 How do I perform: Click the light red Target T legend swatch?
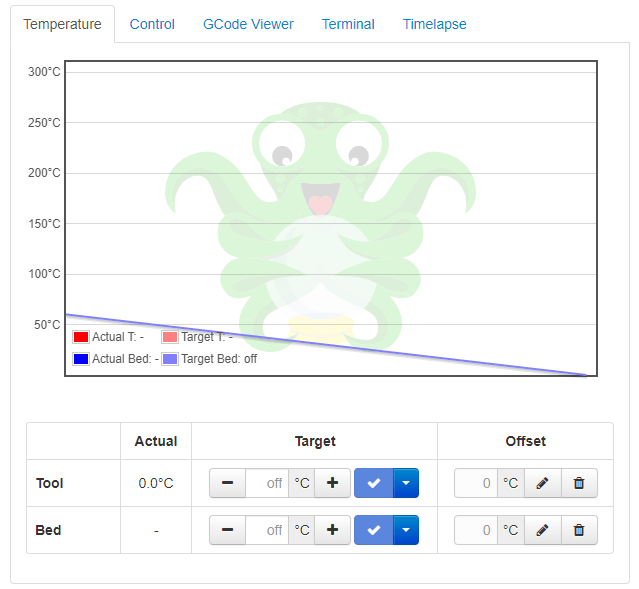[170, 337]
